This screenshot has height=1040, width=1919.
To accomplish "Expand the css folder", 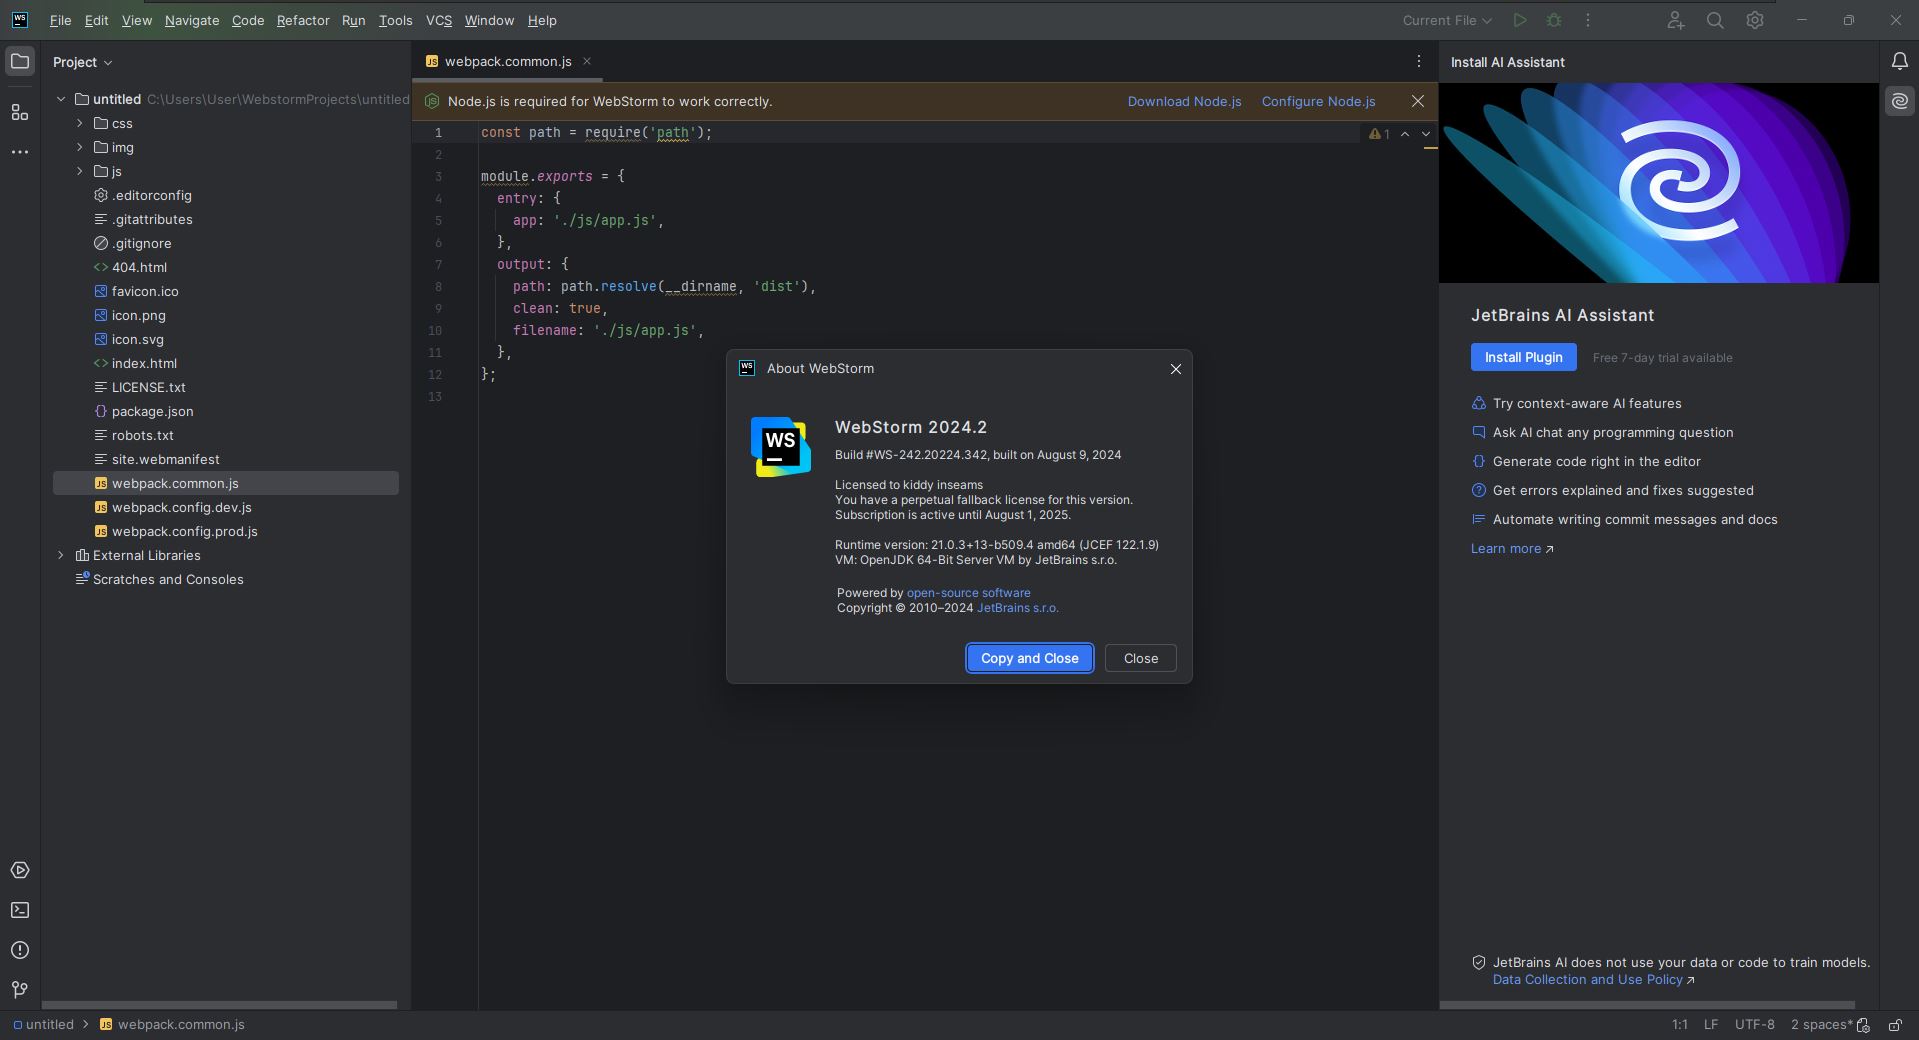I will (80, 123).
